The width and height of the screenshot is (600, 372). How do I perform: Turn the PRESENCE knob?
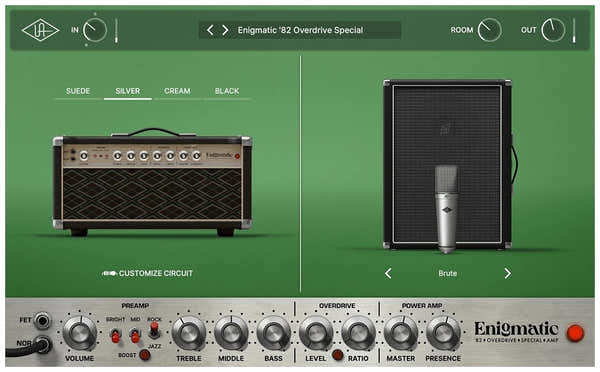pos(443,333)
